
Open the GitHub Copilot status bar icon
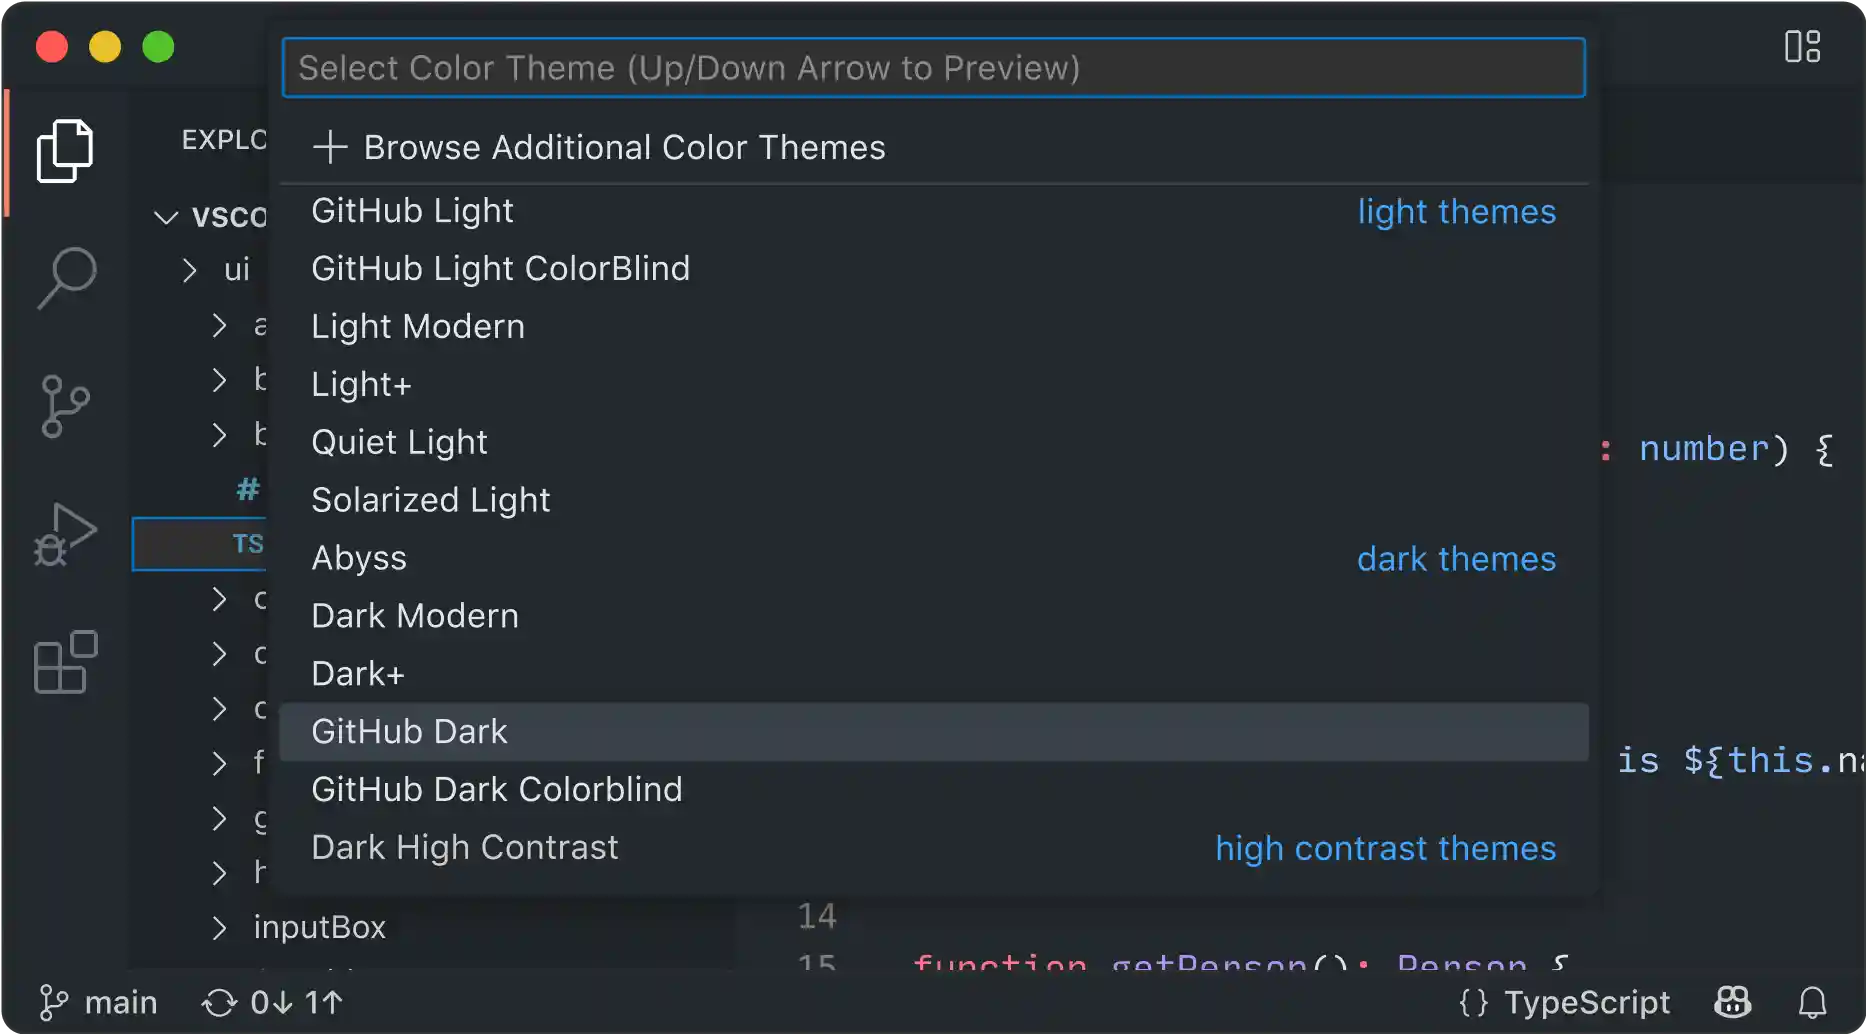(x=1732, y=1002)
